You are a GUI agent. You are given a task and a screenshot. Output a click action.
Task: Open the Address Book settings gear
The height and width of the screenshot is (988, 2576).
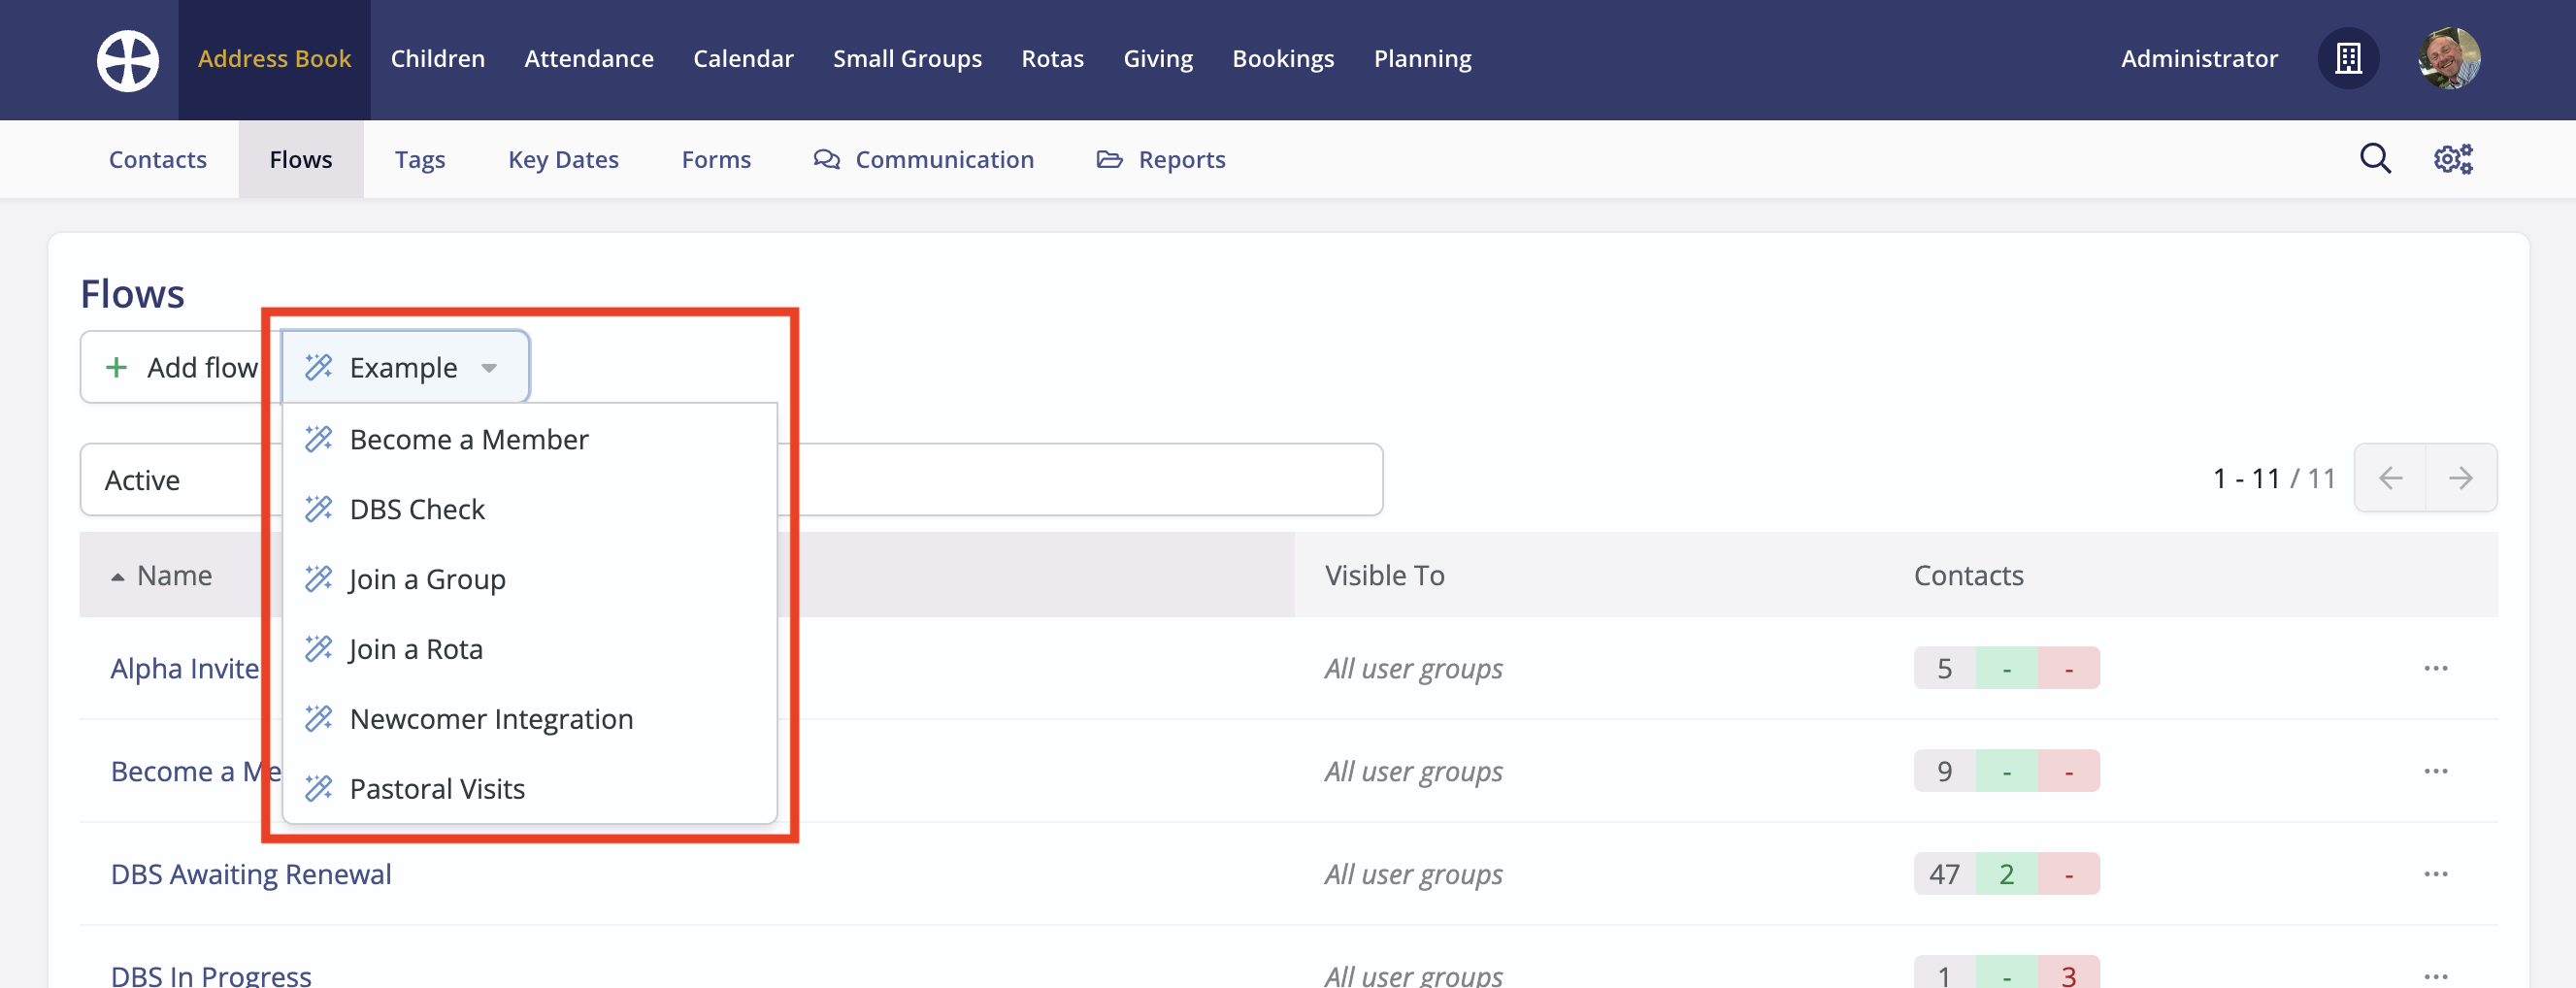tap(2455, 158)
